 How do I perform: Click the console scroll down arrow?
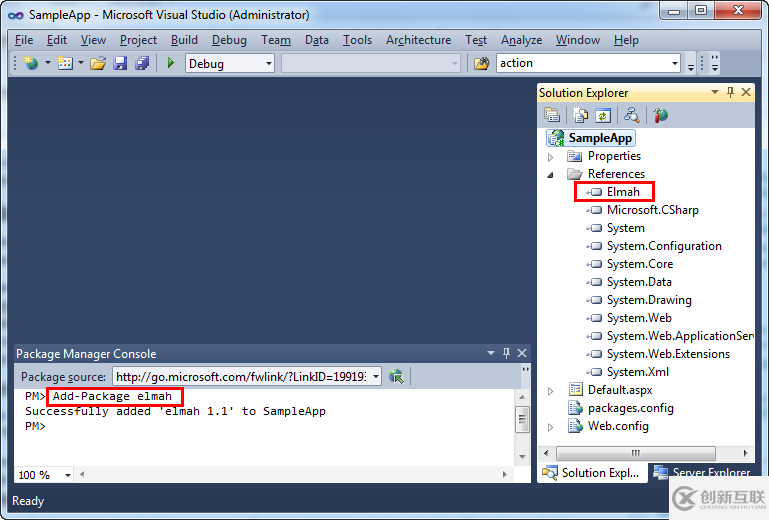click(522, 457)
